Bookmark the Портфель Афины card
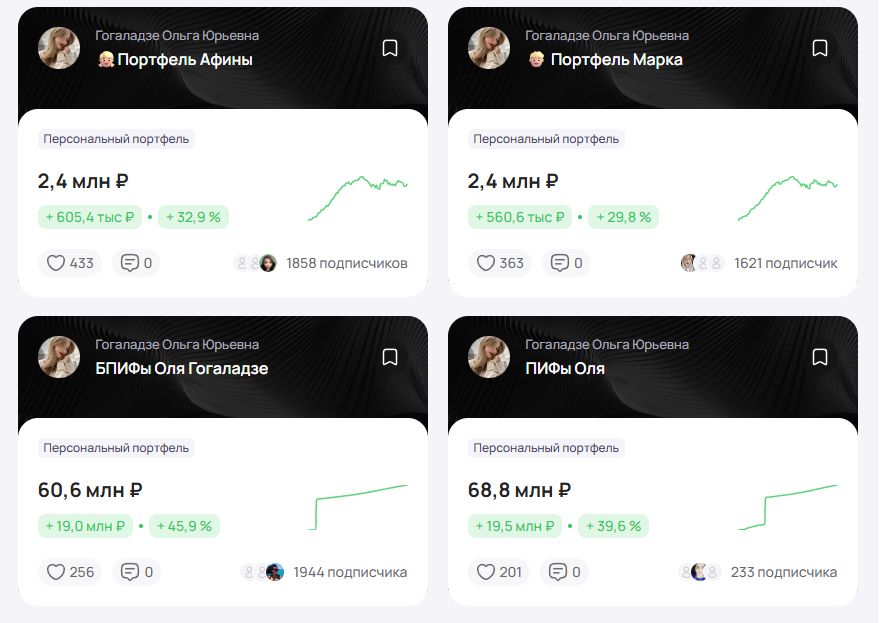The image size is (883, 623). 390,48
